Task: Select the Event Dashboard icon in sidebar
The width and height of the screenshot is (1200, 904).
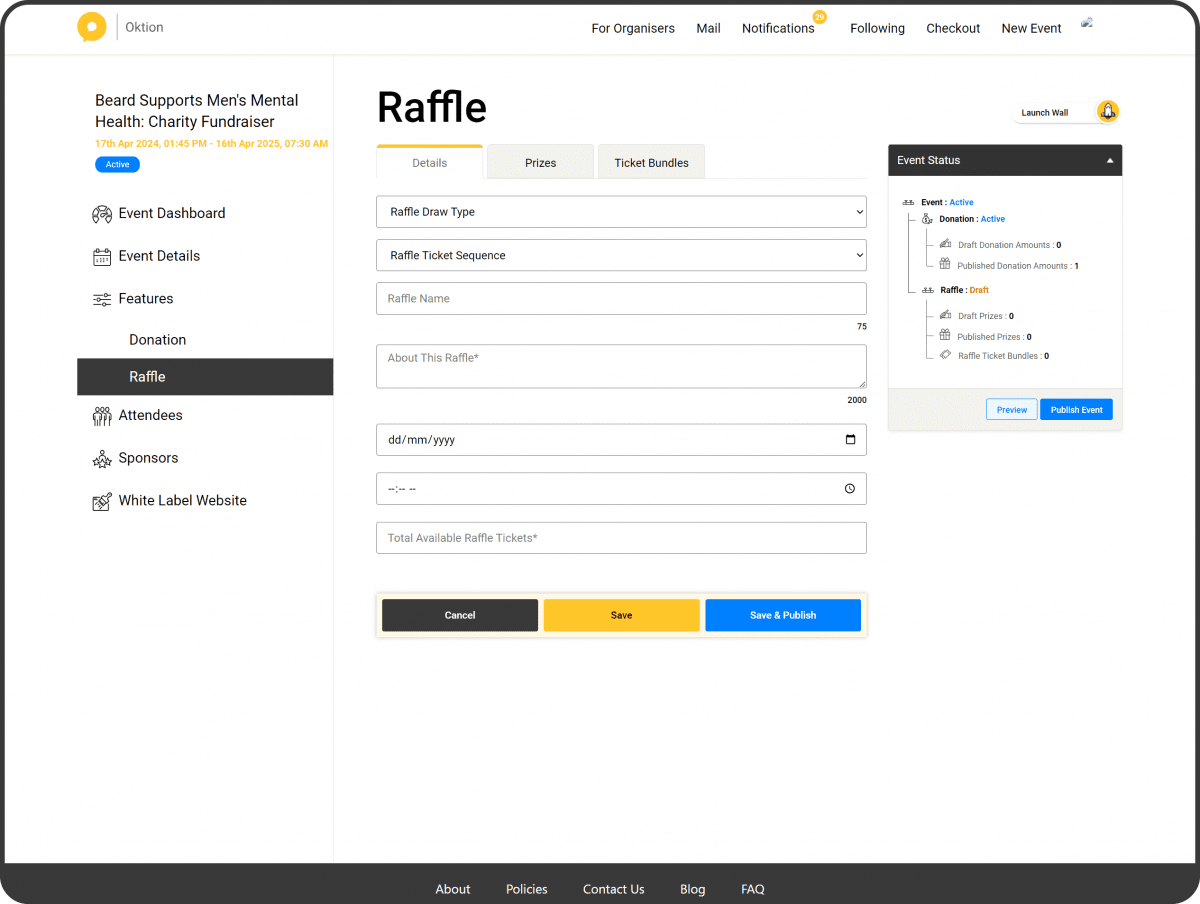Action: (101, 213)
